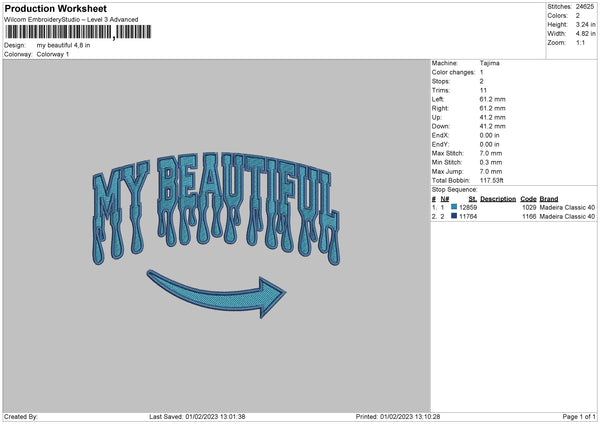Click the 'Created By:' footer label
Screen dimensions: 600x424
pos(21,417)
